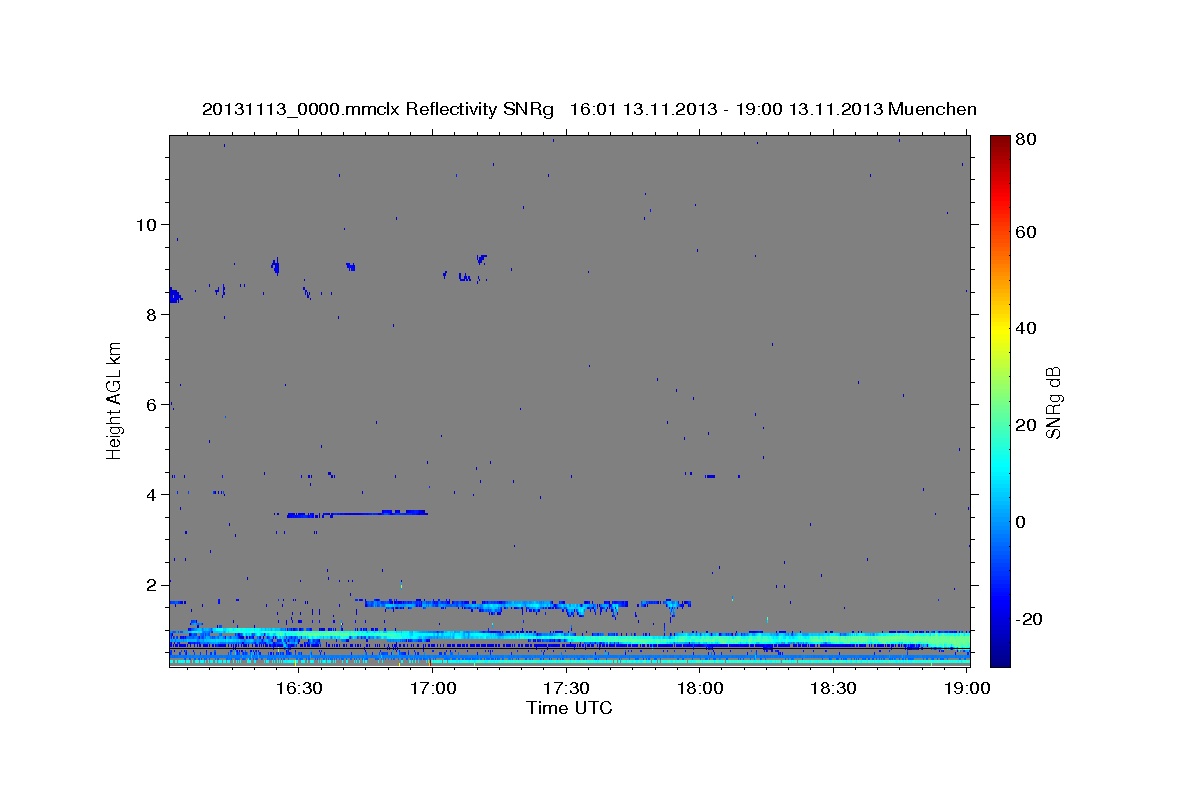Click the 18:30 time tick label

pos(834,688)
